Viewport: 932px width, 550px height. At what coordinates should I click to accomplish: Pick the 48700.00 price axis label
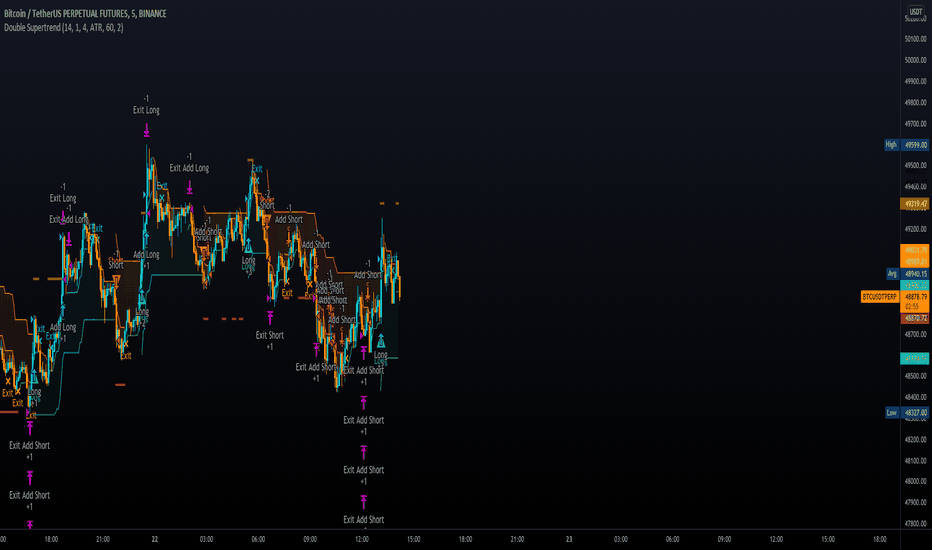[x=915, y=334]
